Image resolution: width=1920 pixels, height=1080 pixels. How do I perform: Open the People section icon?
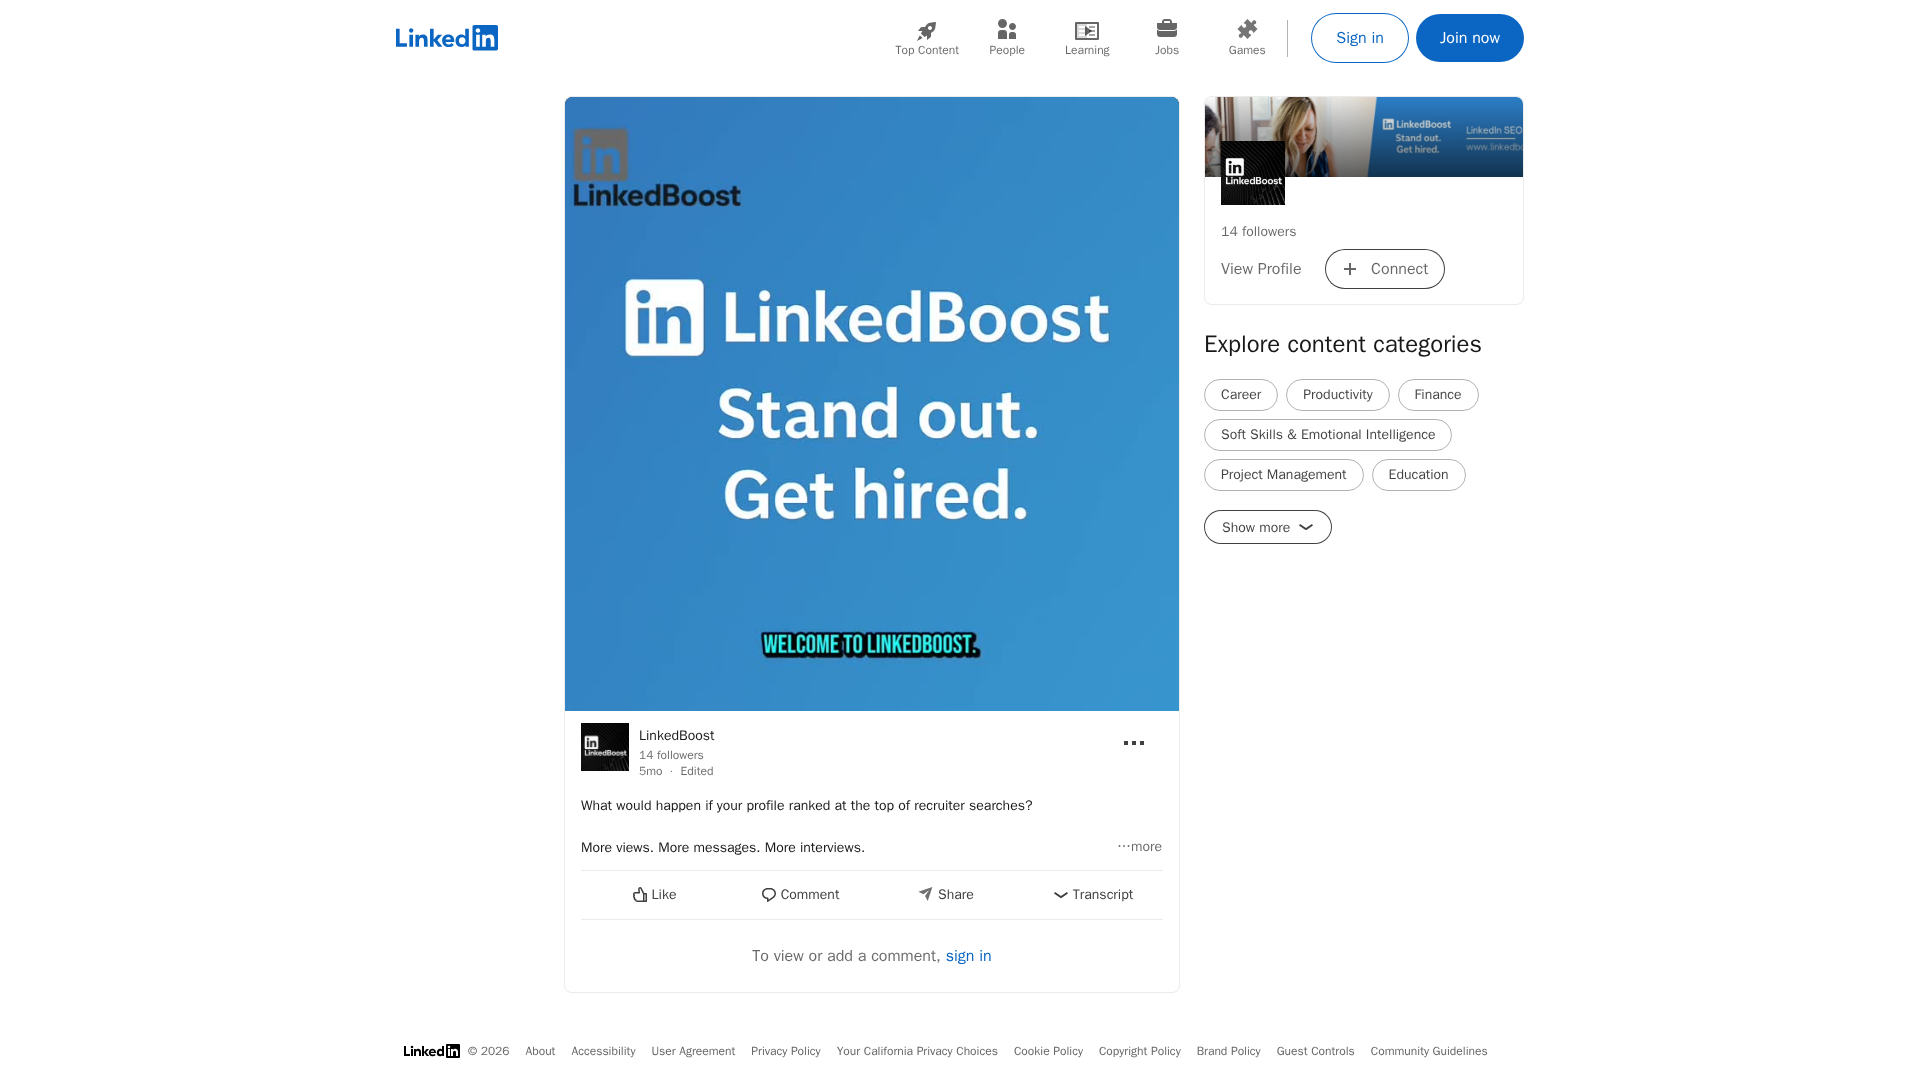[1006, 31]
